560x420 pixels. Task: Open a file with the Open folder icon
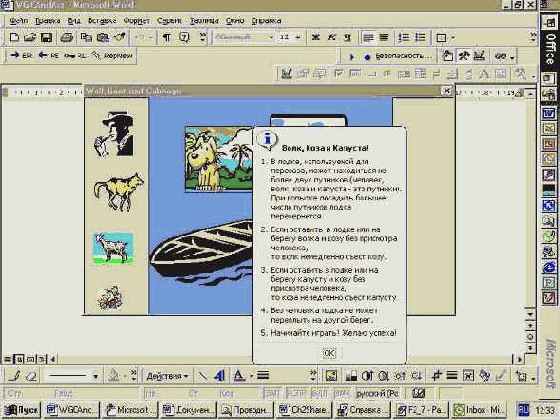point(30,37)
